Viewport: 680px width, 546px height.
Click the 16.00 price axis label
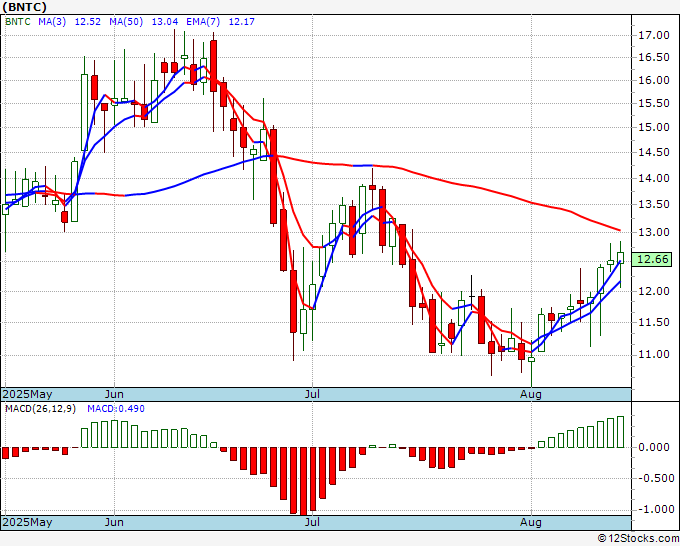tap(654, 80)
